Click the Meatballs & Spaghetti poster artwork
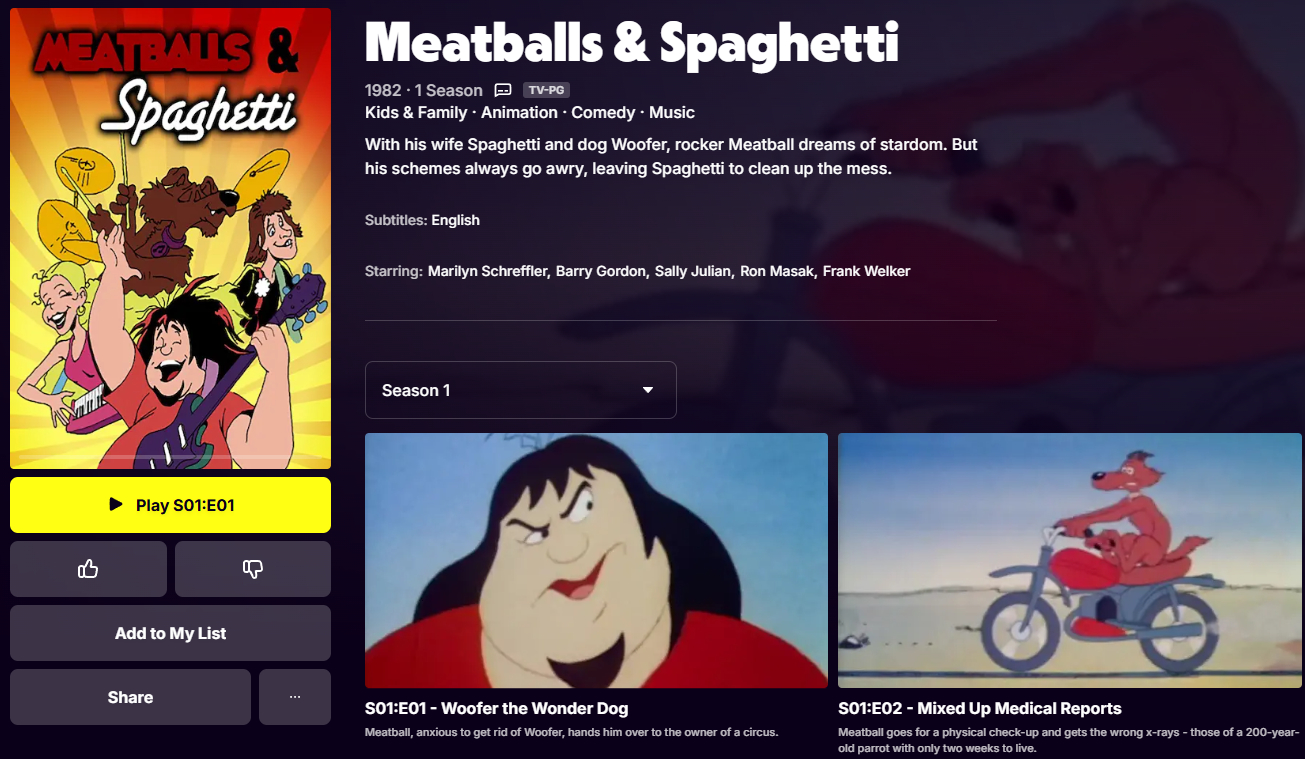 pyautogui.click(x=170, y=238)
